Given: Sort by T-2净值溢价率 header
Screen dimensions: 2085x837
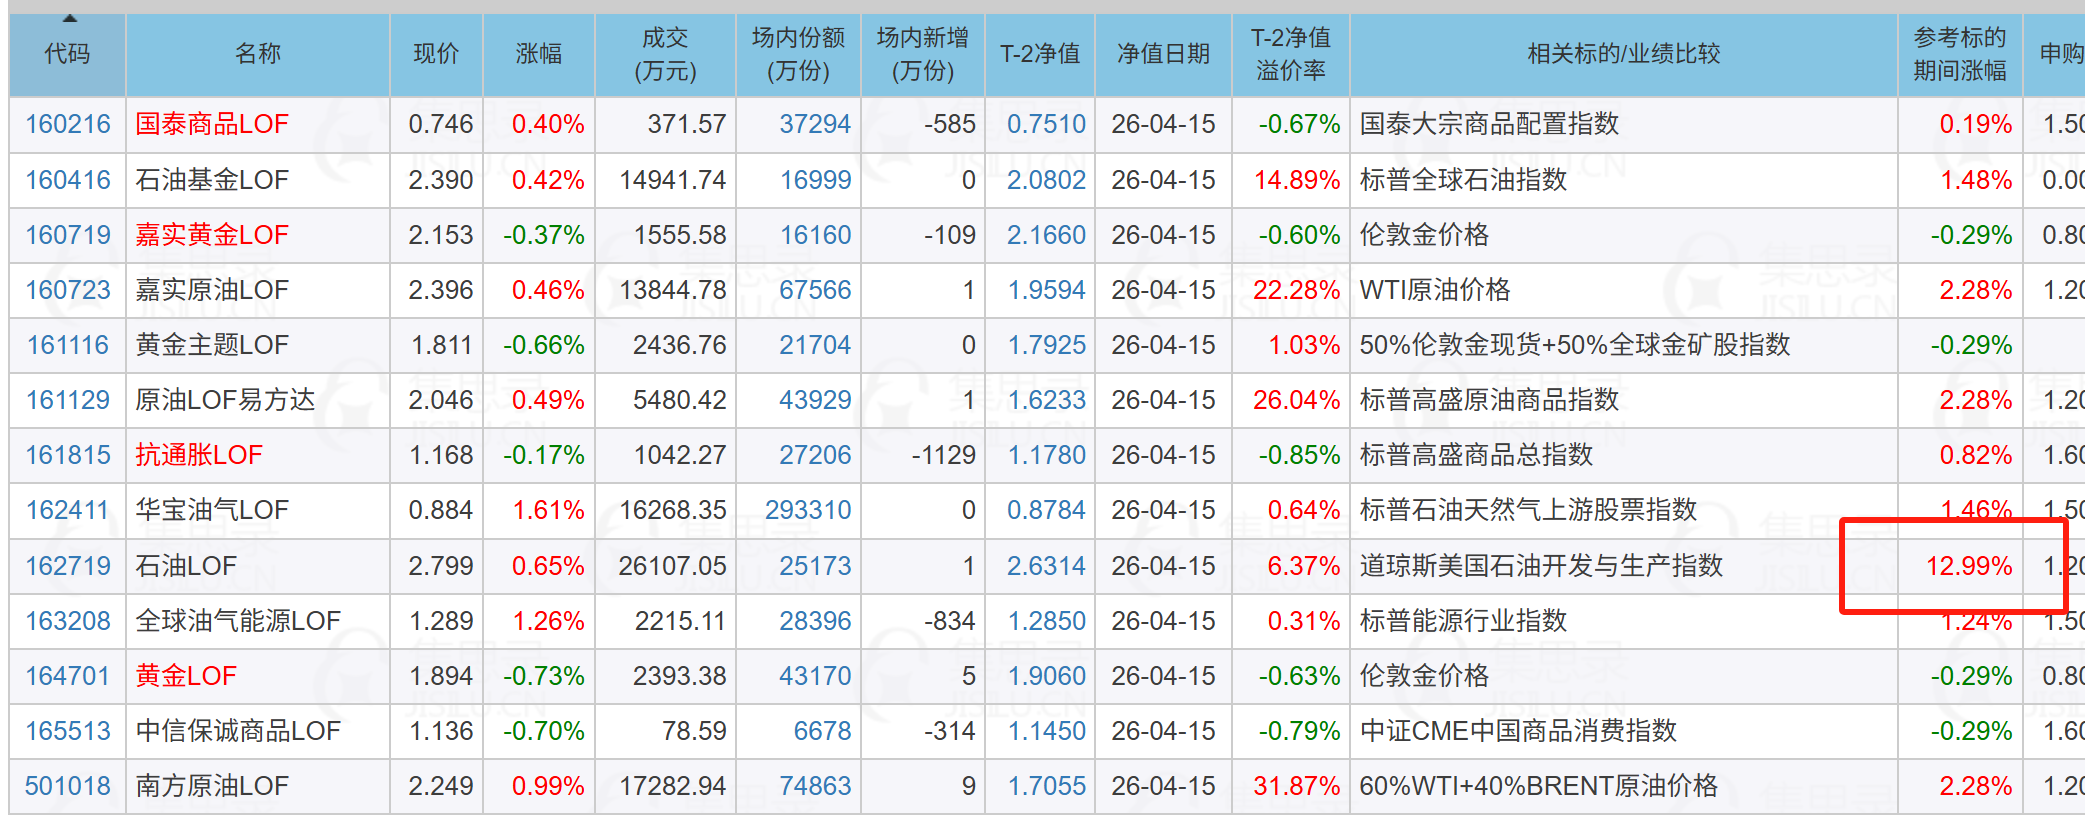Looking at the screenshot, I should point(1290,54).
